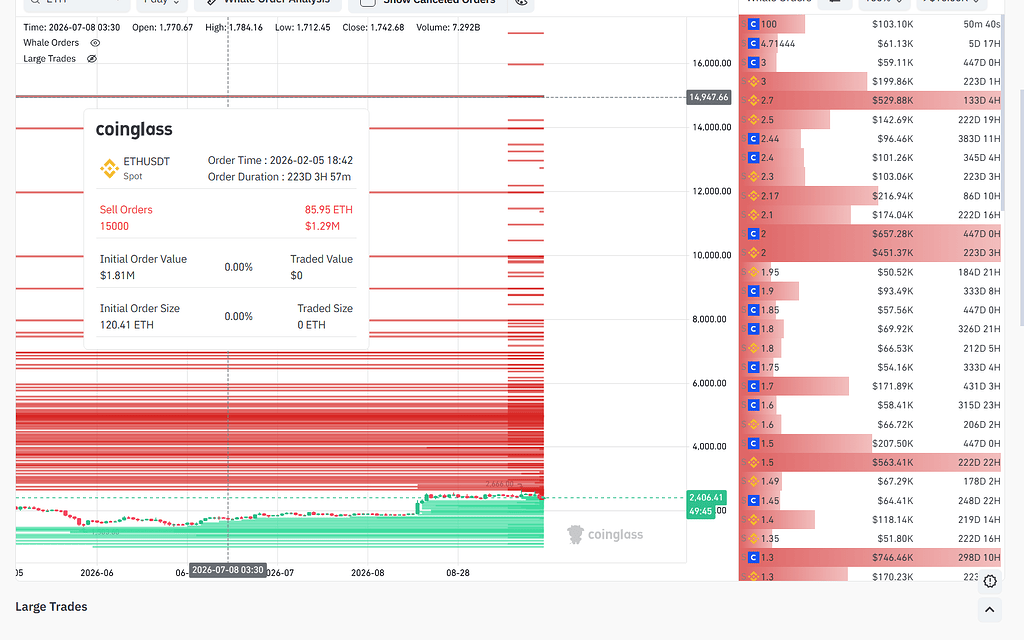The image size is (1024, 640).
Task: Click Coinbase icon in $96.46K order row
Action: [753, 138]
